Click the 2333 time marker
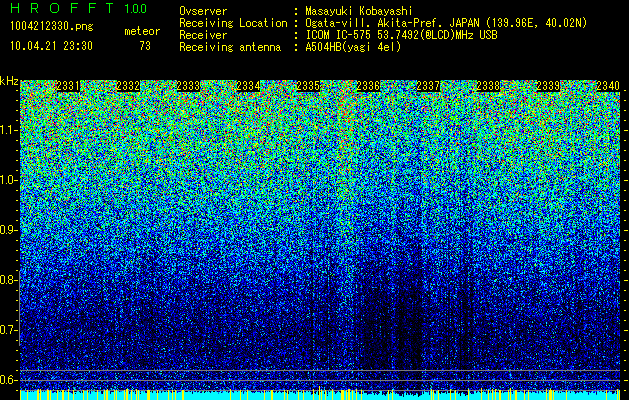 [188, 86]
